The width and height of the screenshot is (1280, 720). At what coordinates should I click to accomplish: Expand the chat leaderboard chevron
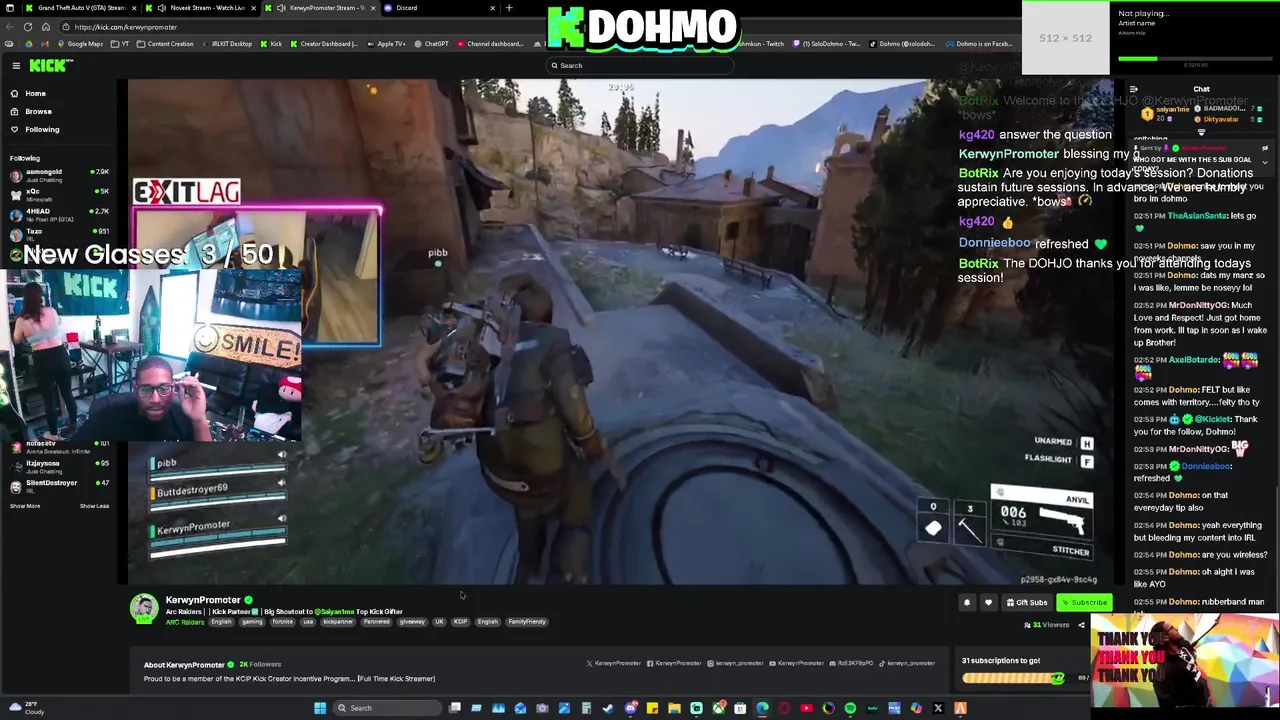click(x=1201, y=132)
